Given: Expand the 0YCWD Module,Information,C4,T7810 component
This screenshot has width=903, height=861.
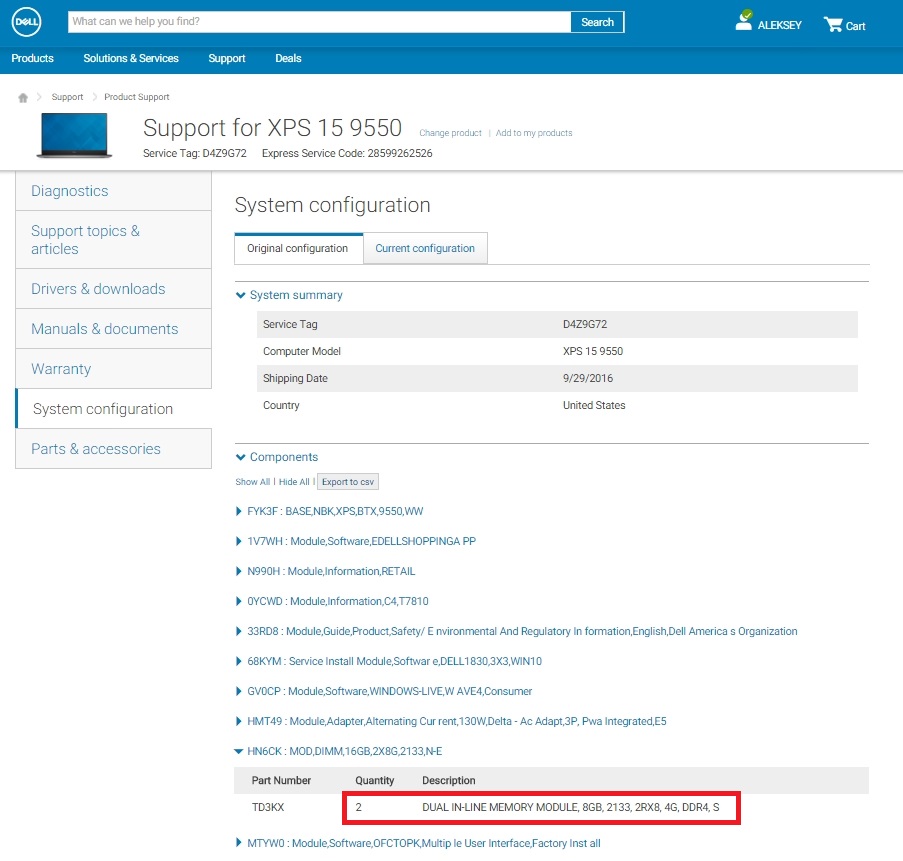Looking at the screenshot, I should click(x=333, y=601).
